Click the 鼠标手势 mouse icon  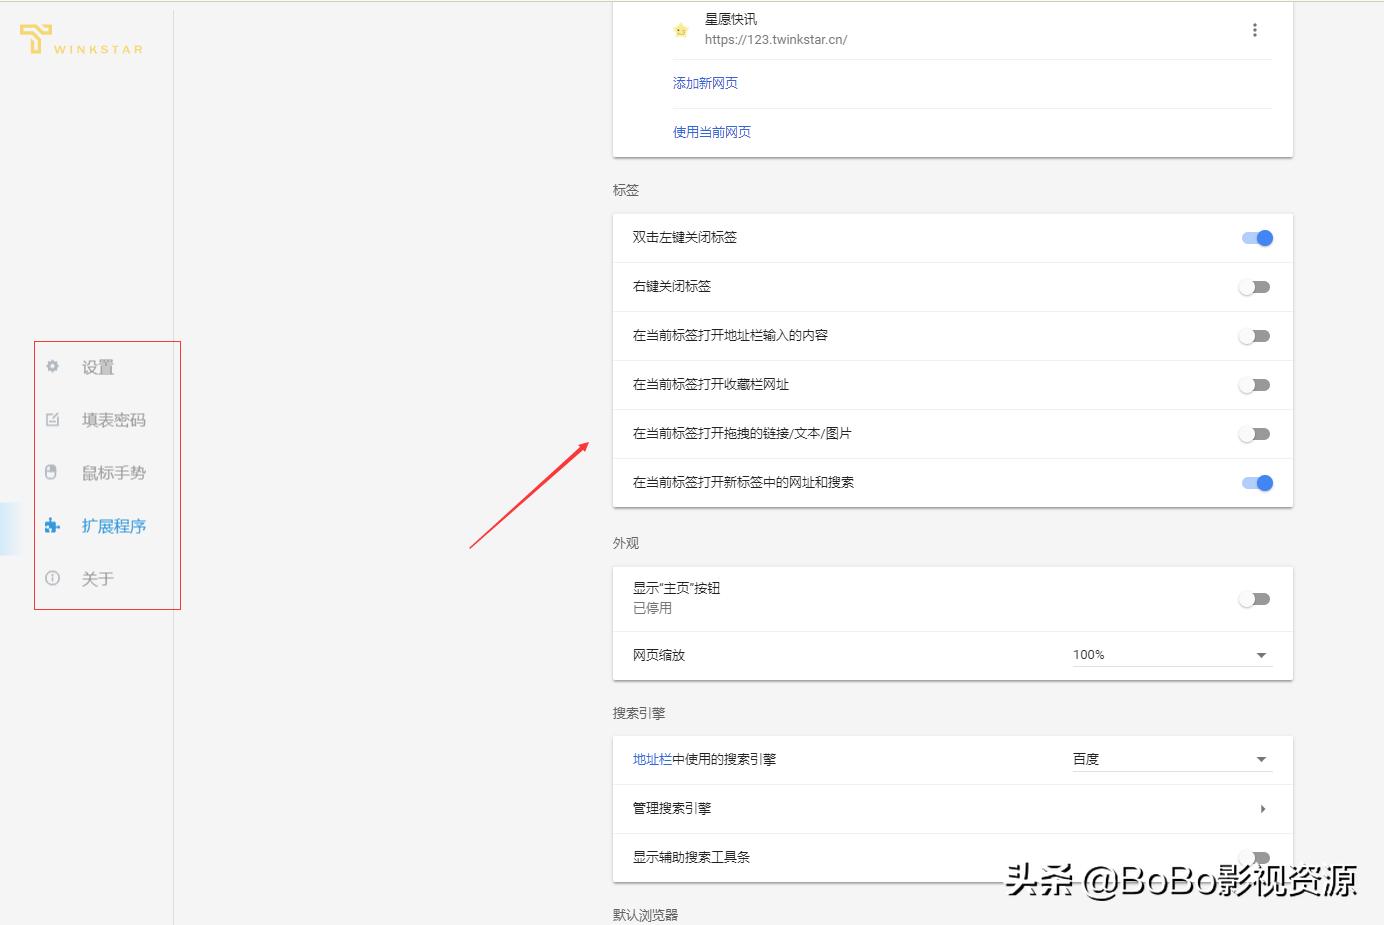51,472
